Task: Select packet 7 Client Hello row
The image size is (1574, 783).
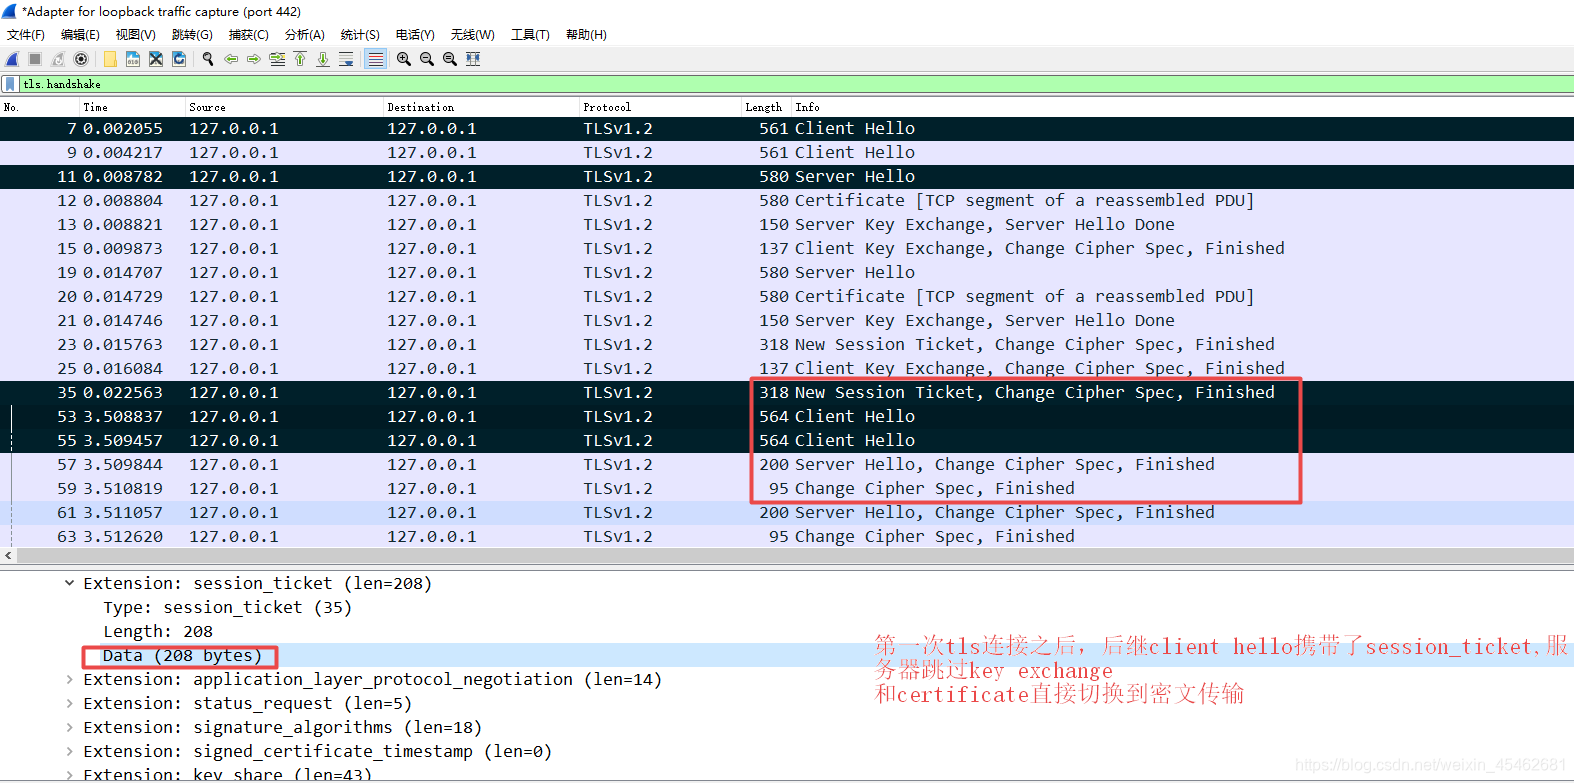Action: [x=787, y=128]
